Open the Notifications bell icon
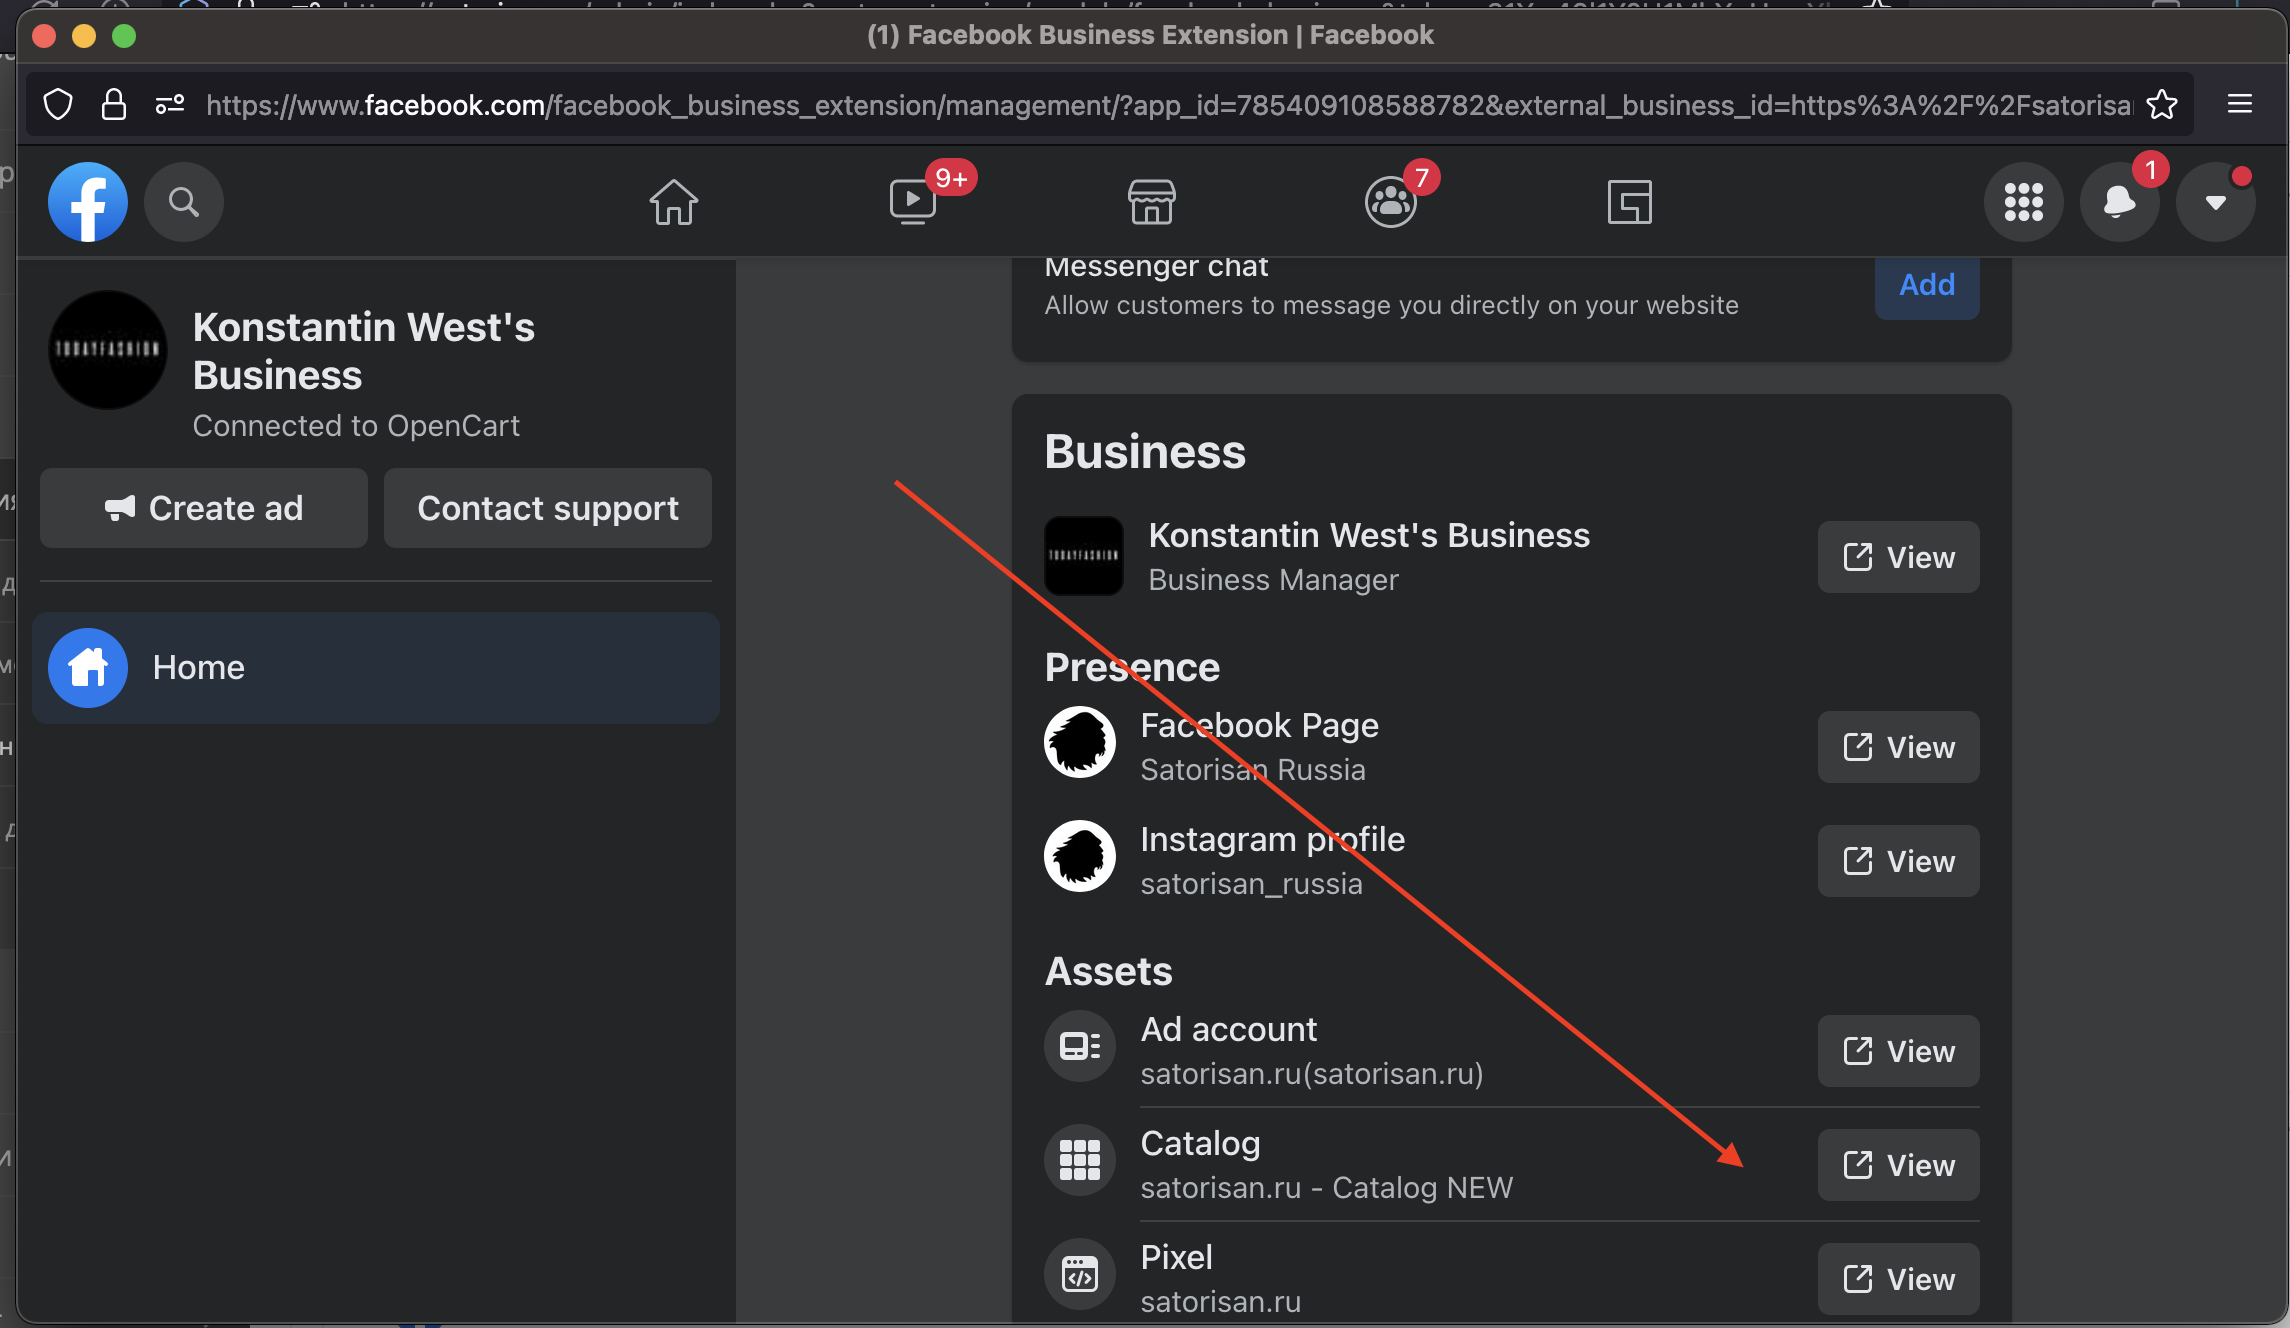This screenshot has width=2290, height=1328. tap(2119, 202)
